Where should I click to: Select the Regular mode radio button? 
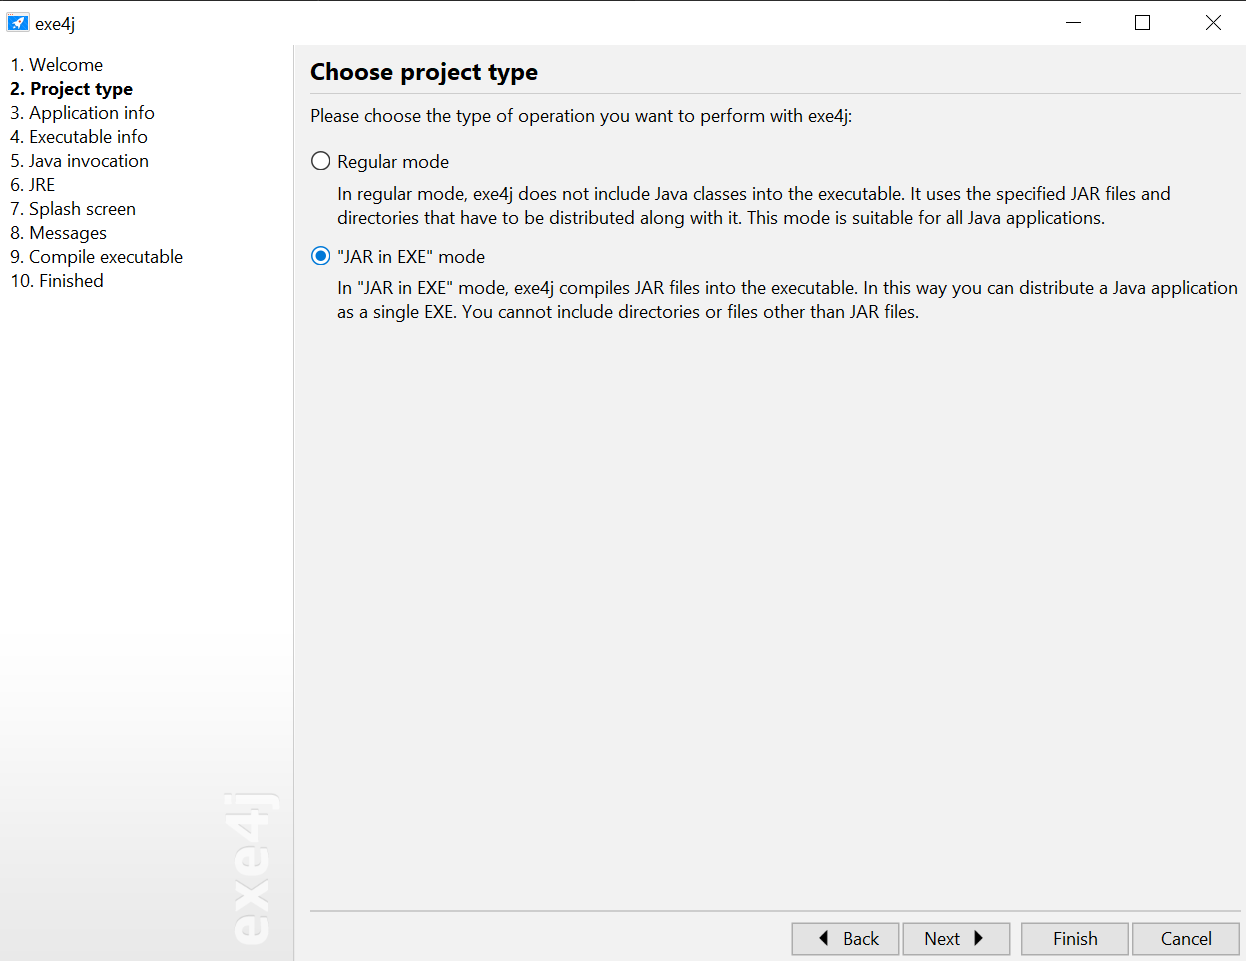(x=320, y=161)
